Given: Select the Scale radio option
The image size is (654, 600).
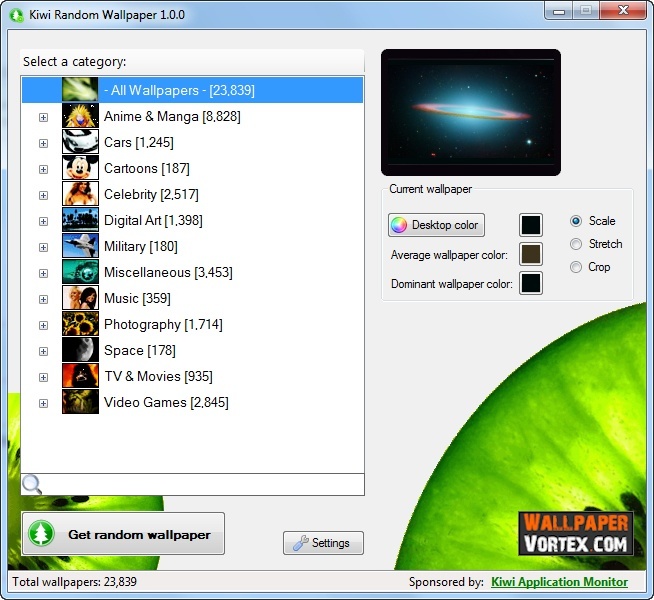Looking at the screenshot, I should point(576,221).
